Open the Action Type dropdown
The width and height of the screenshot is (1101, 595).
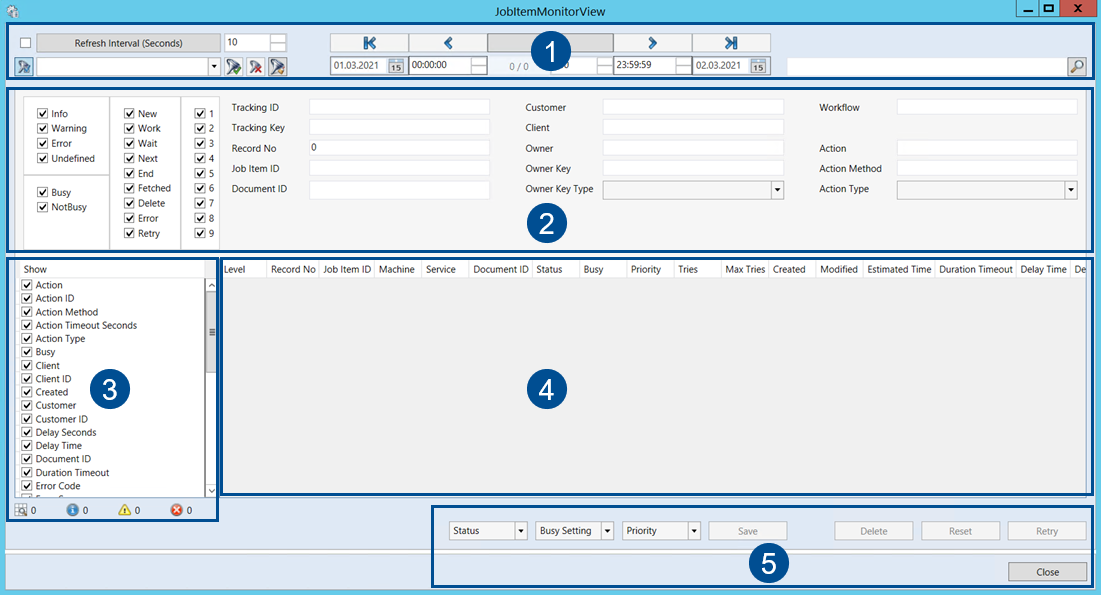pos(1071,189)
